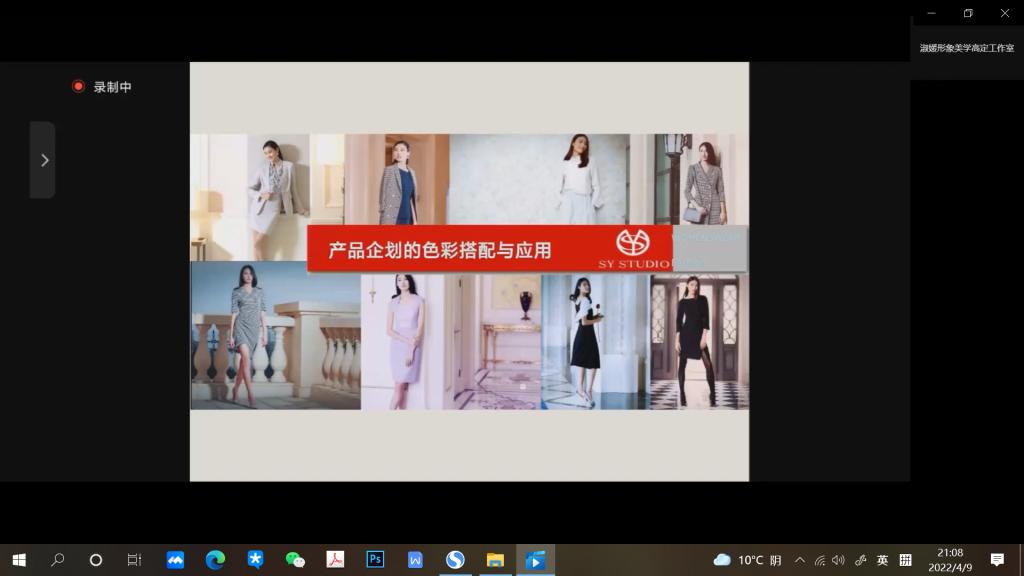Launch Microsoft Edge from taskbar
The width and height of the screenshot is (1024, 576).
tap(215, 560)
